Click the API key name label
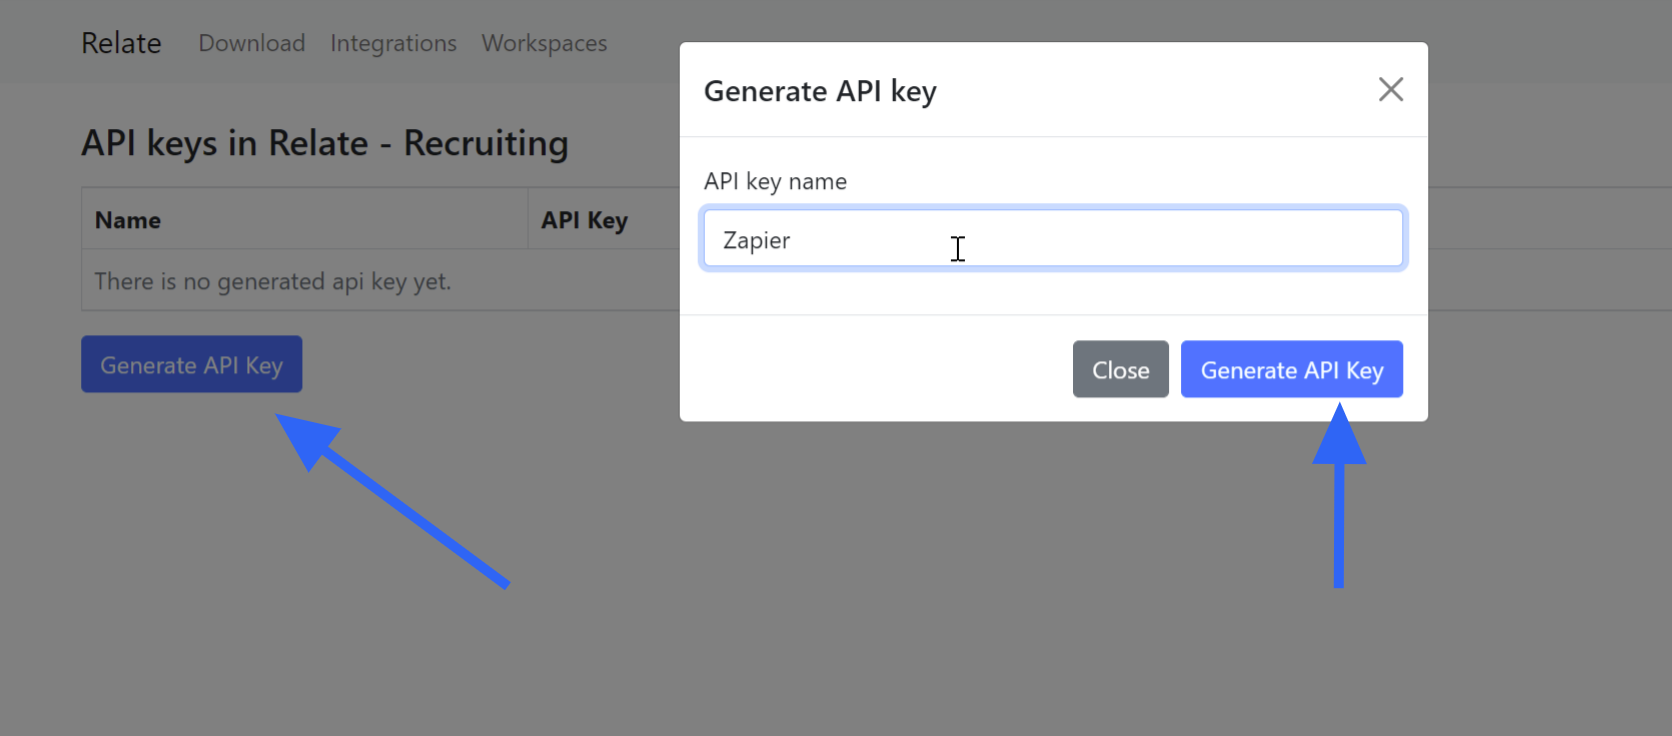 tap(775, 181)
